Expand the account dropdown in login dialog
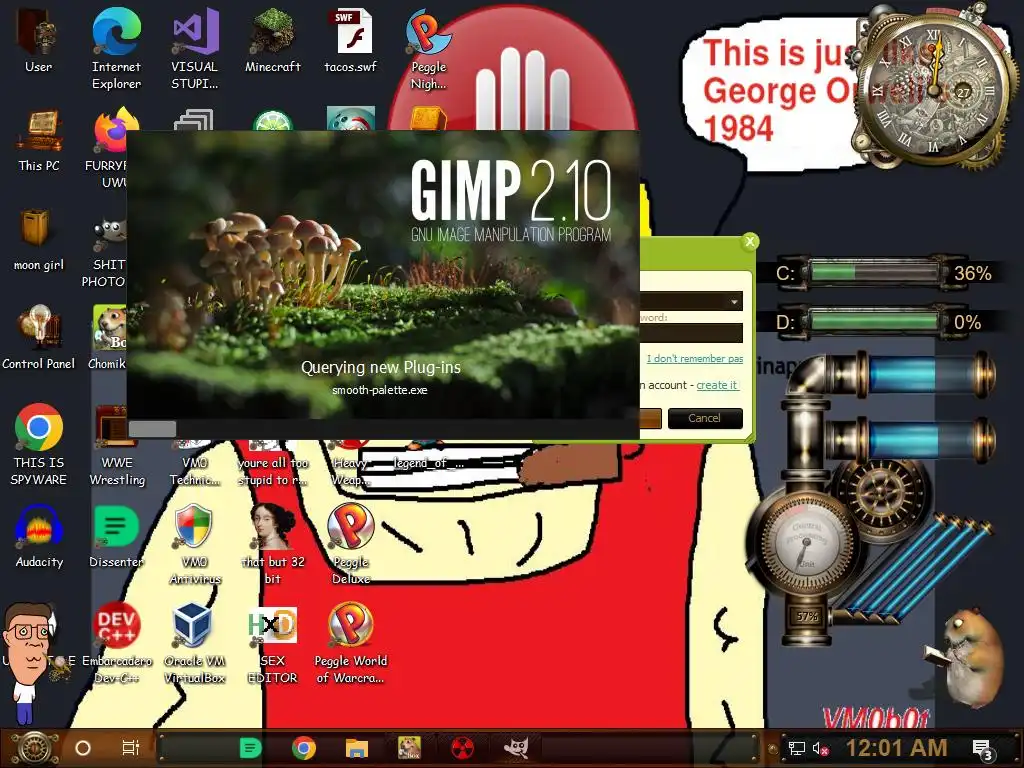Screen dimensions: 1024x768 click(735, 302)
